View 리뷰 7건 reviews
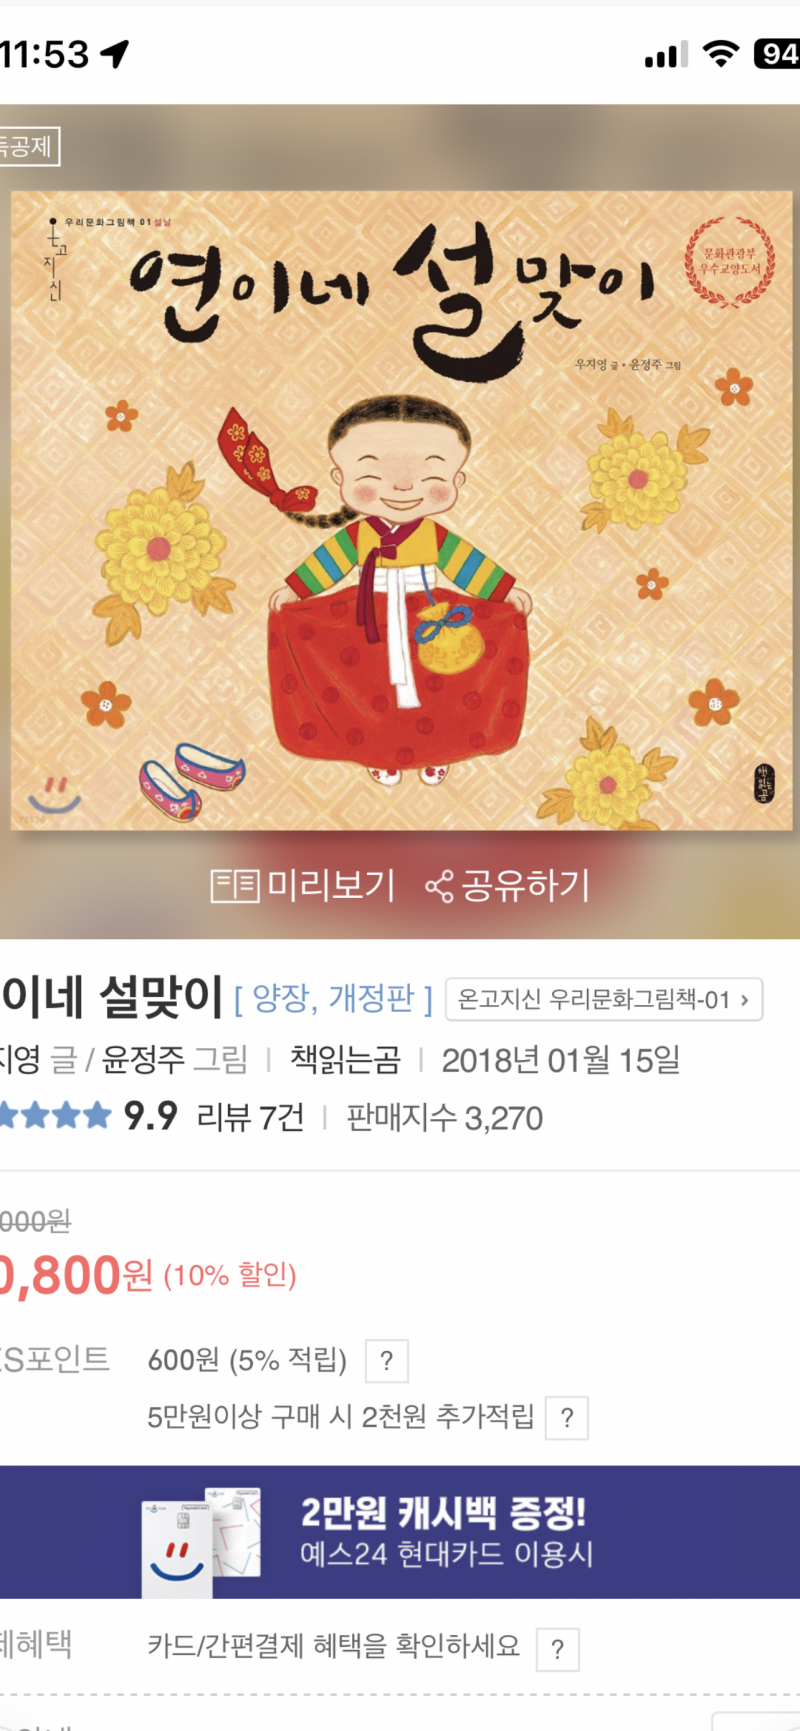Screen dimensions: 800x1731 coord(250,1117)
